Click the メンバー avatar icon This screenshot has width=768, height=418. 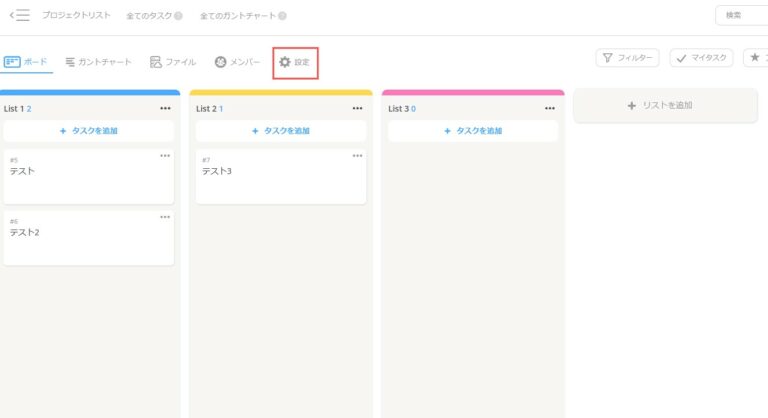coord(220,62)
